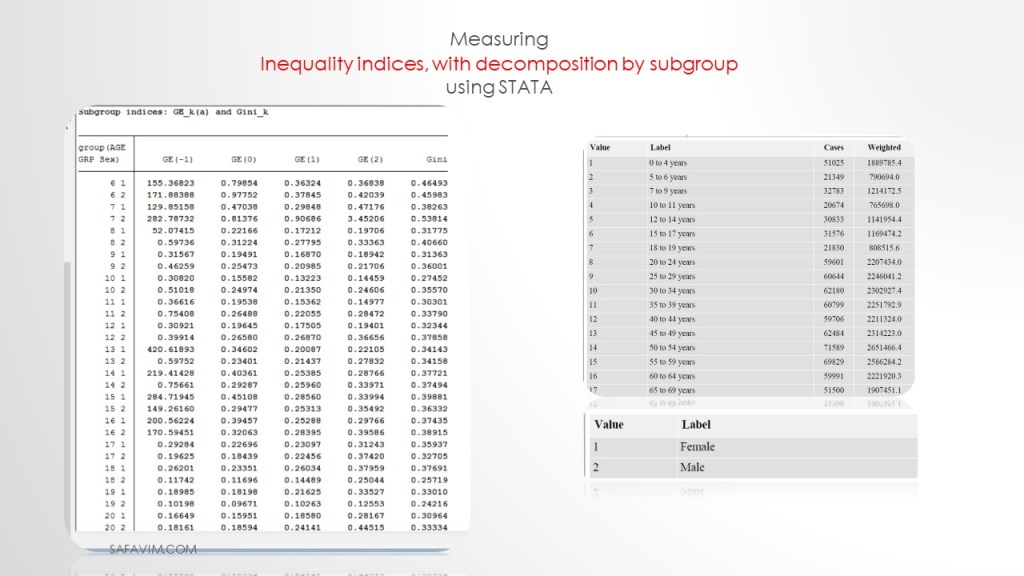Click the red 'Inequality indices' subtitle text
The height and width of the screenshot is (576, 1024).
499,64
